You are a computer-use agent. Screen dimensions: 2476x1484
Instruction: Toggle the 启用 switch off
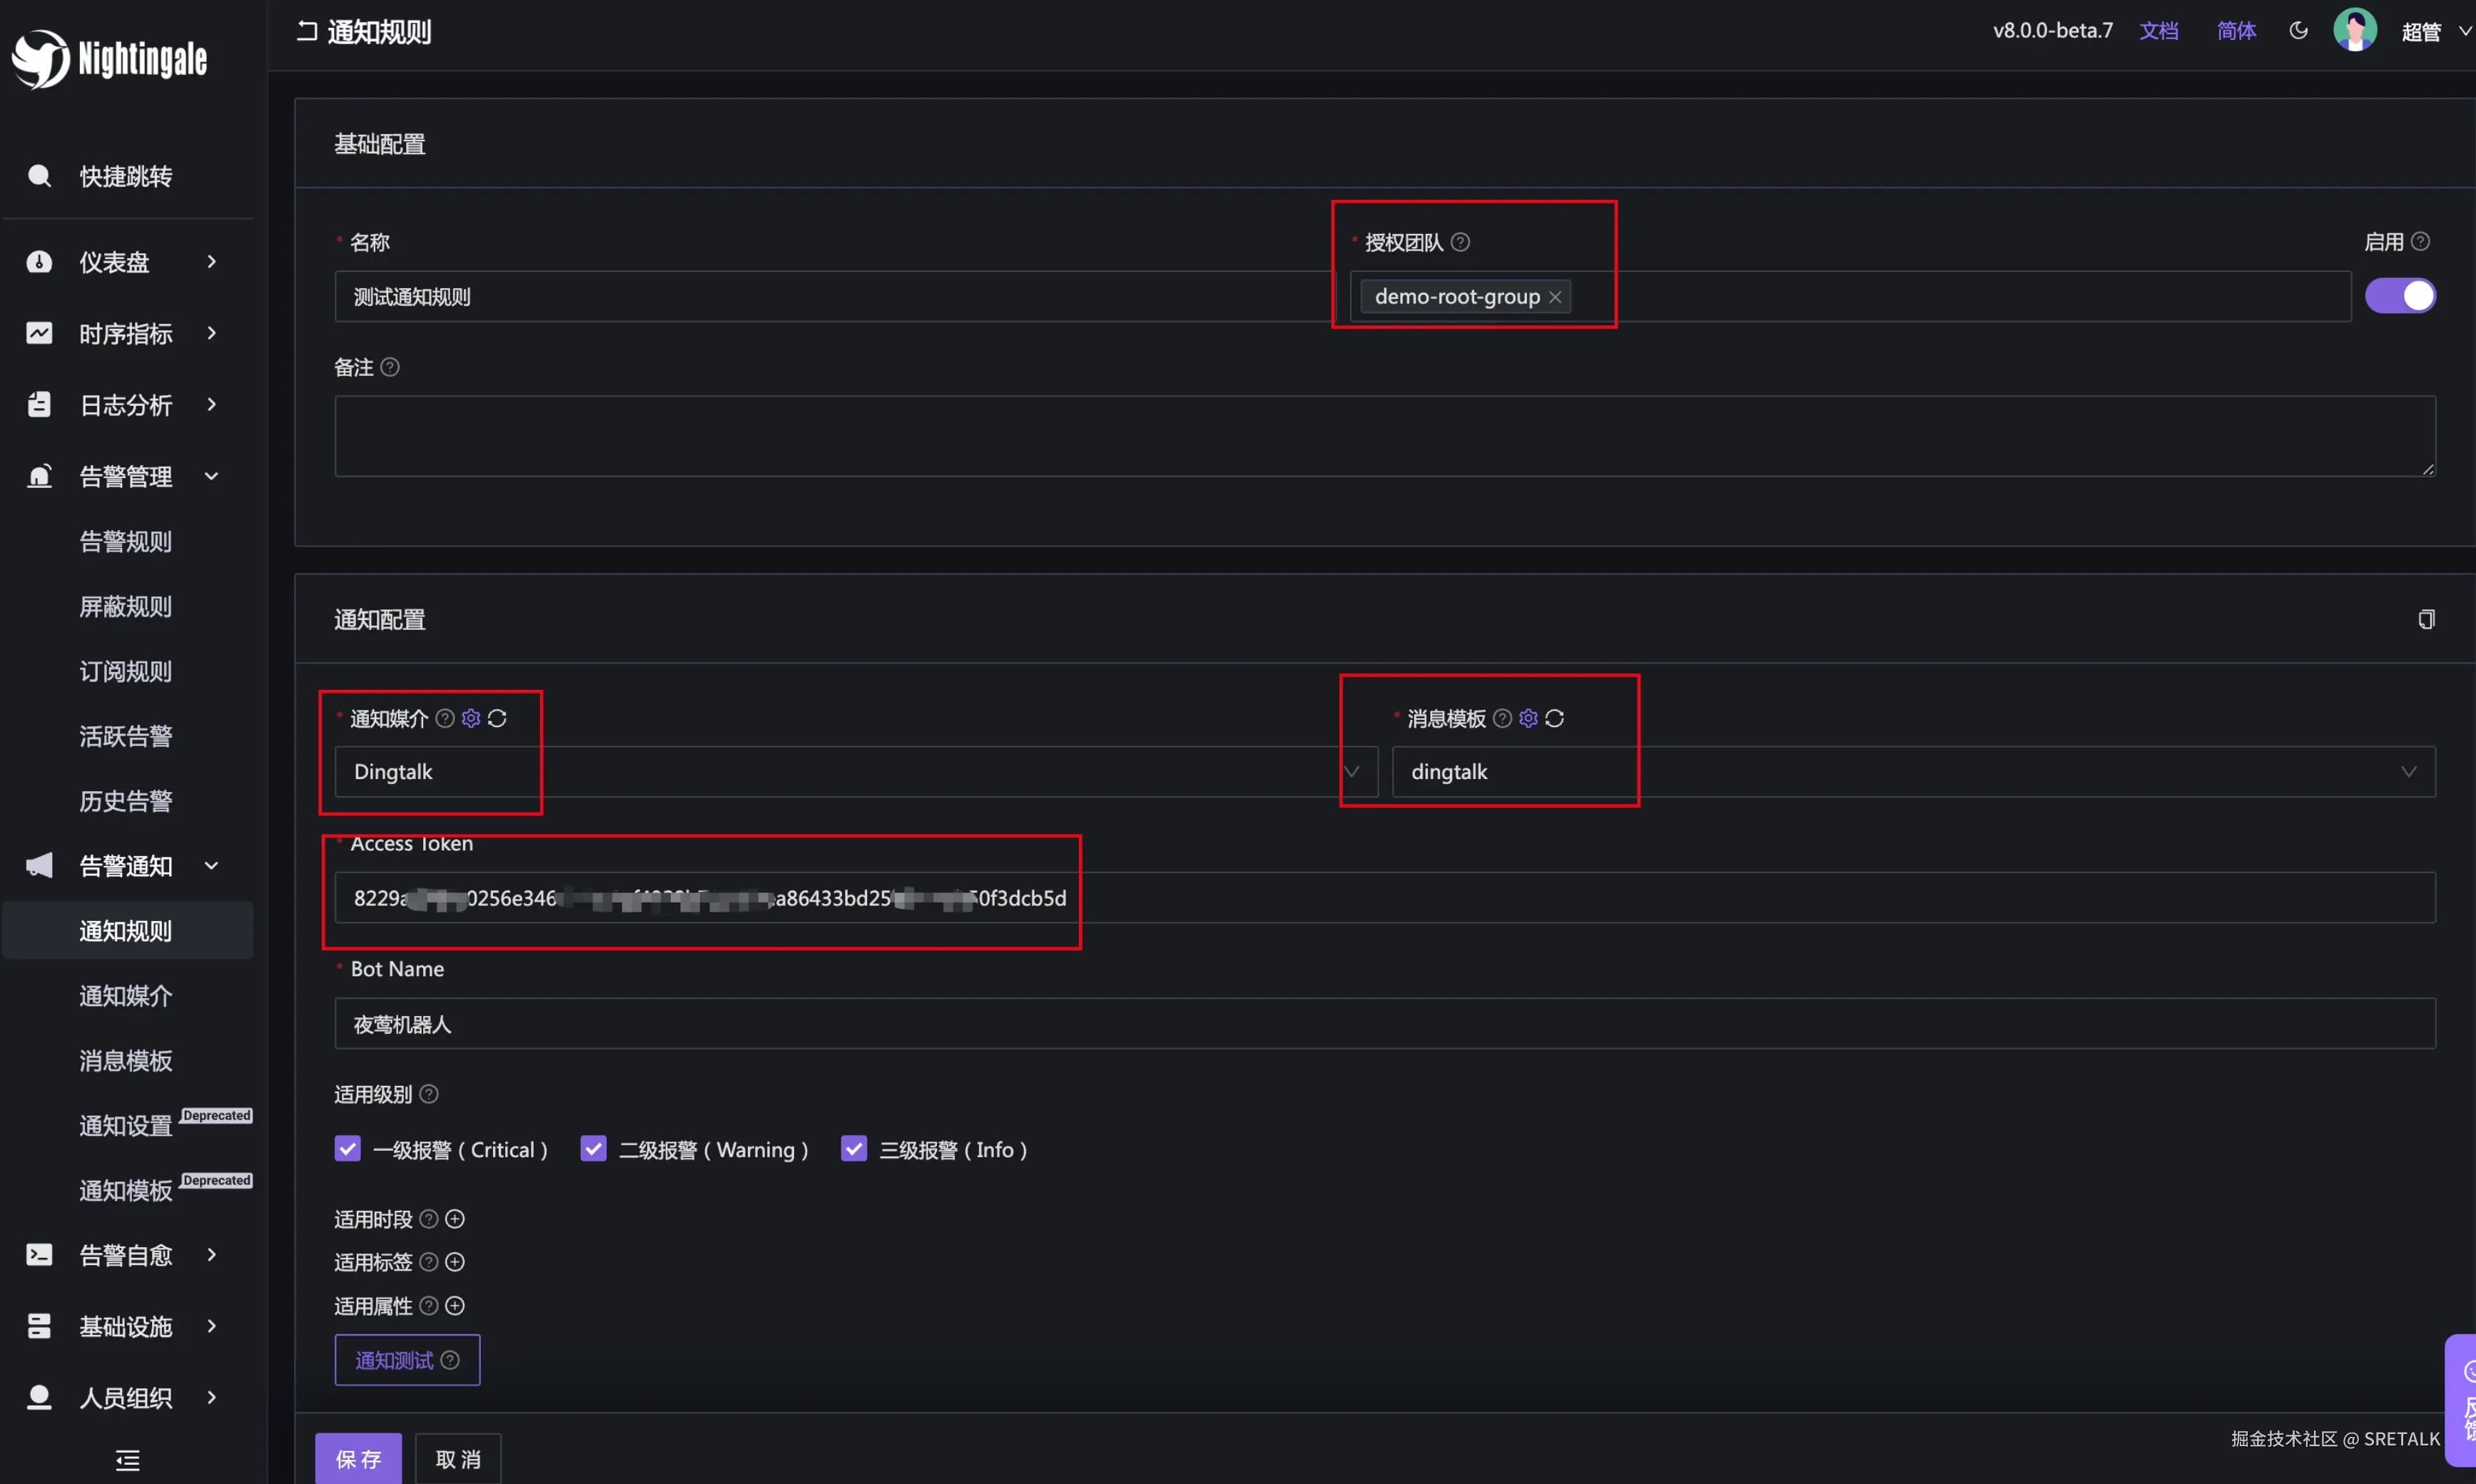[2400, 296]
